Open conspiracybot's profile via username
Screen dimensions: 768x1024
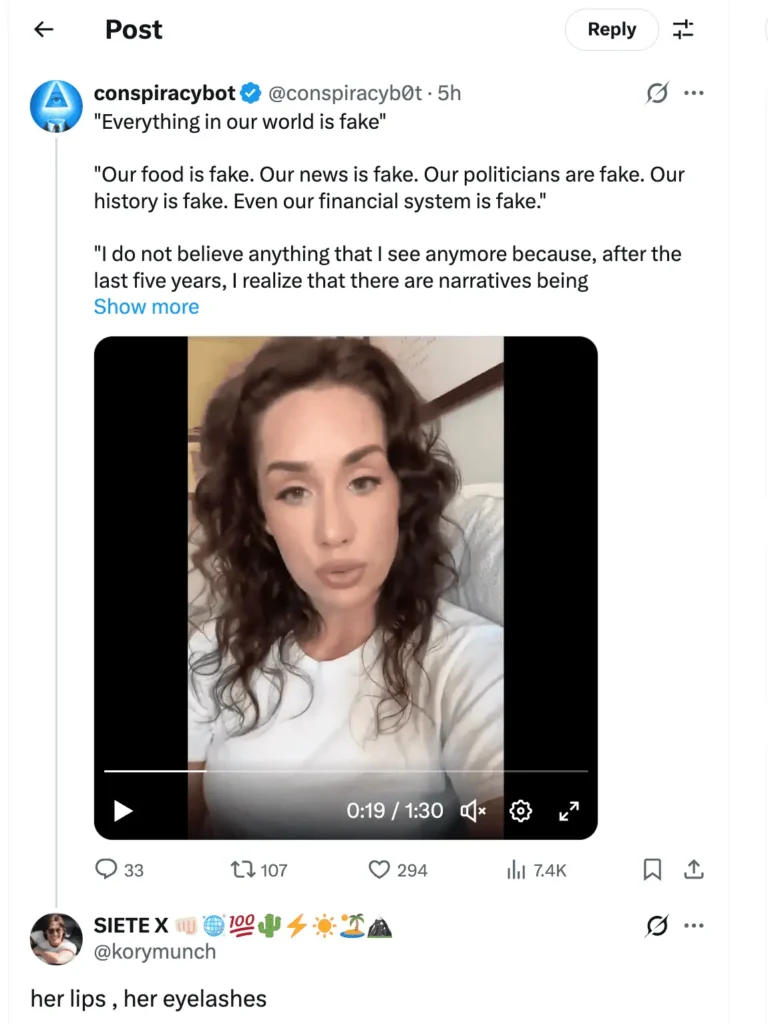[x=164, y=92]
